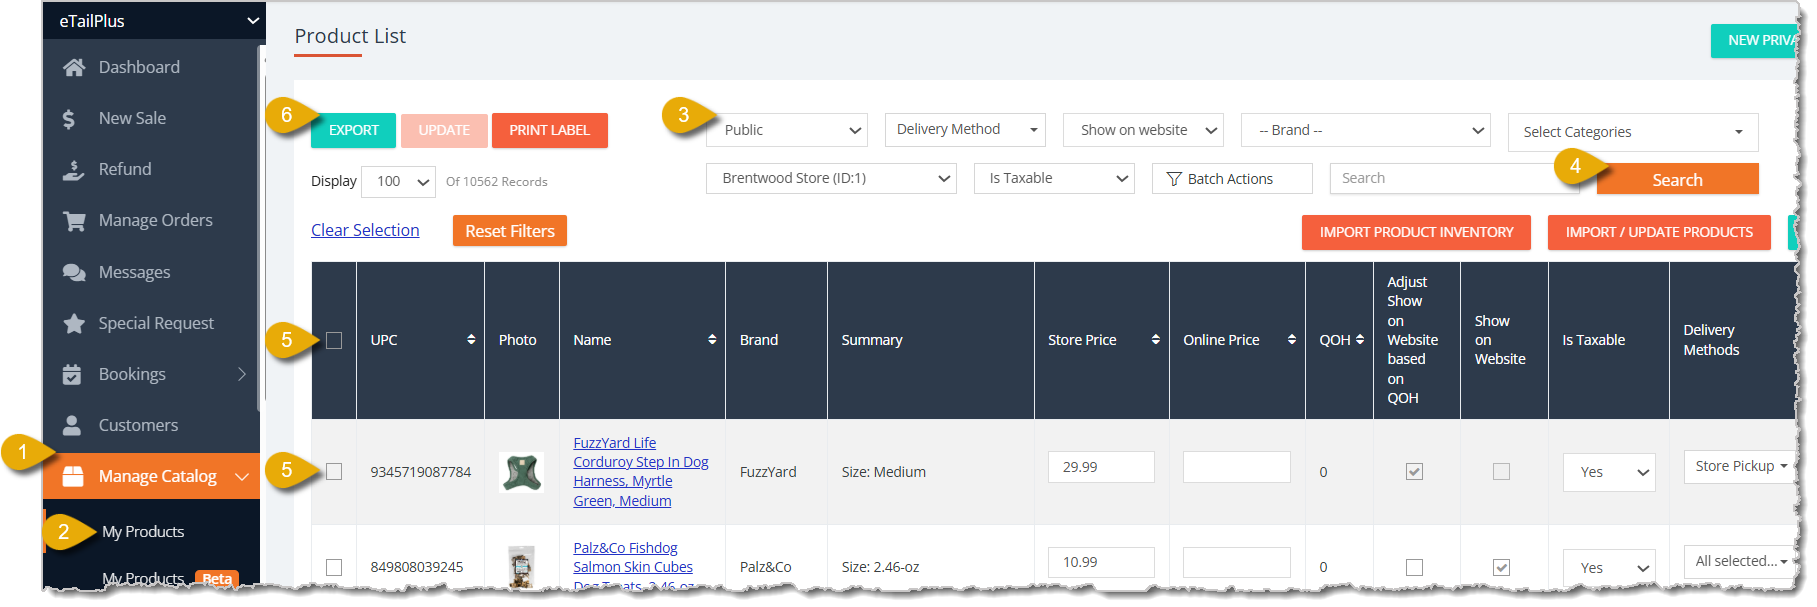The height and width of the screenshot is (607, 1817).
Task: Click the Print Label button
Action: pyautogui.click(x=549, y=130)
